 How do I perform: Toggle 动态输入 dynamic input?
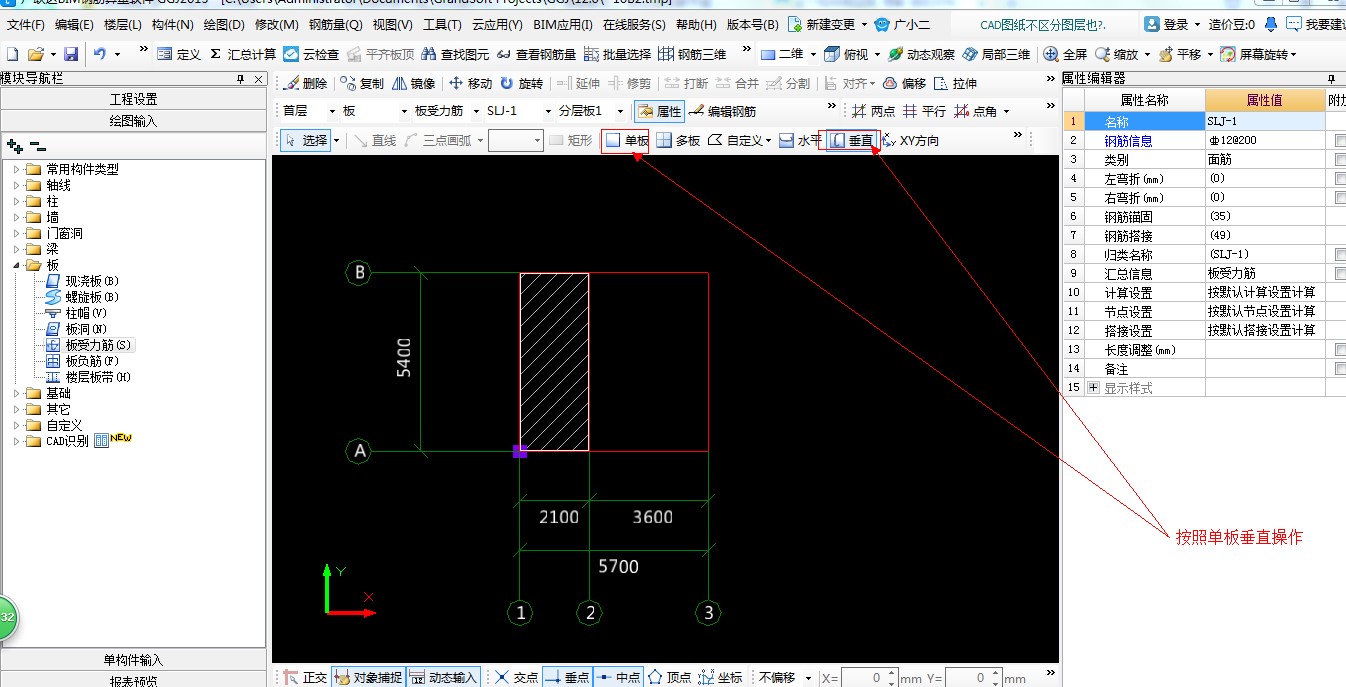(444, 677)
